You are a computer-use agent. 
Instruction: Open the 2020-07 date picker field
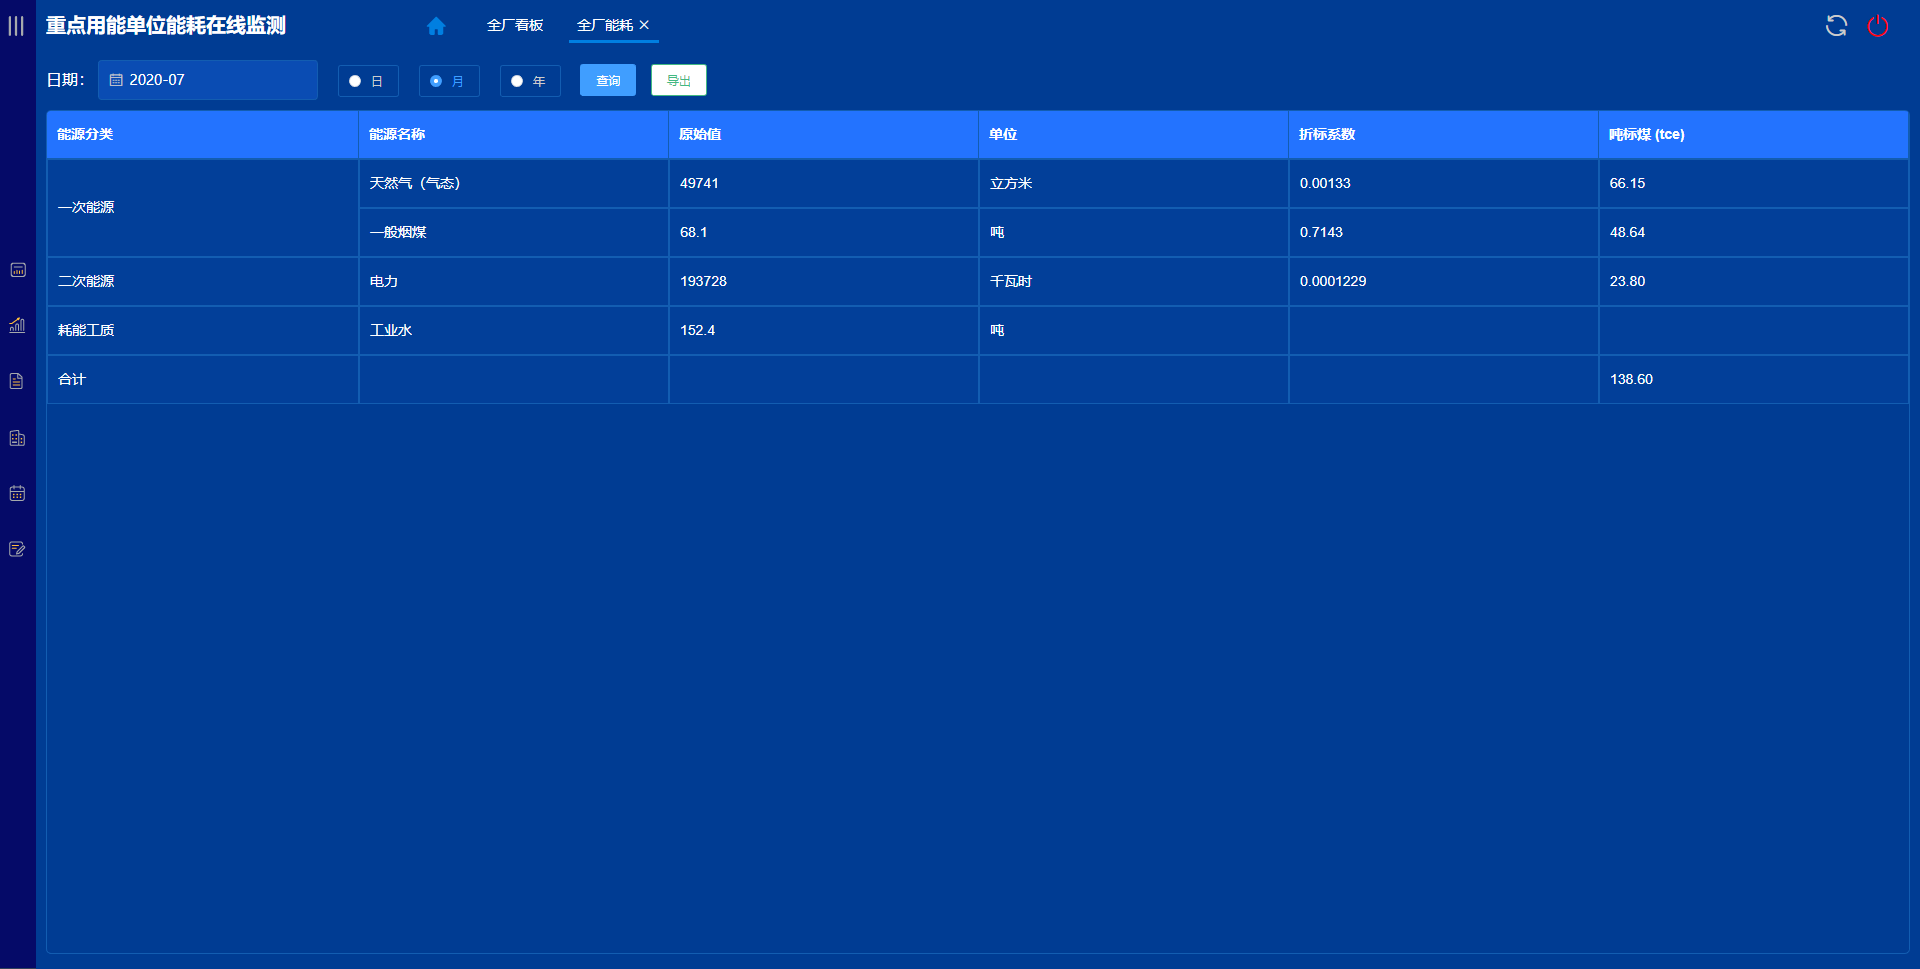(208, 80)
